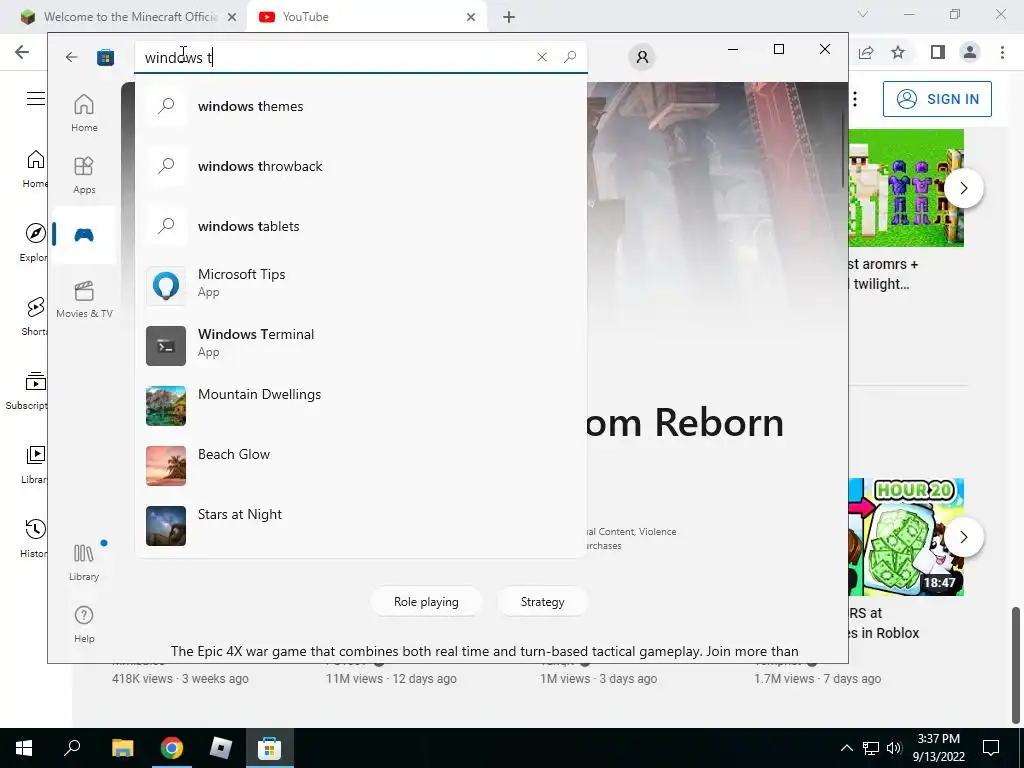1024x768 pixels.
Task: Open Windows taskbar search
Action: (72, 748)
